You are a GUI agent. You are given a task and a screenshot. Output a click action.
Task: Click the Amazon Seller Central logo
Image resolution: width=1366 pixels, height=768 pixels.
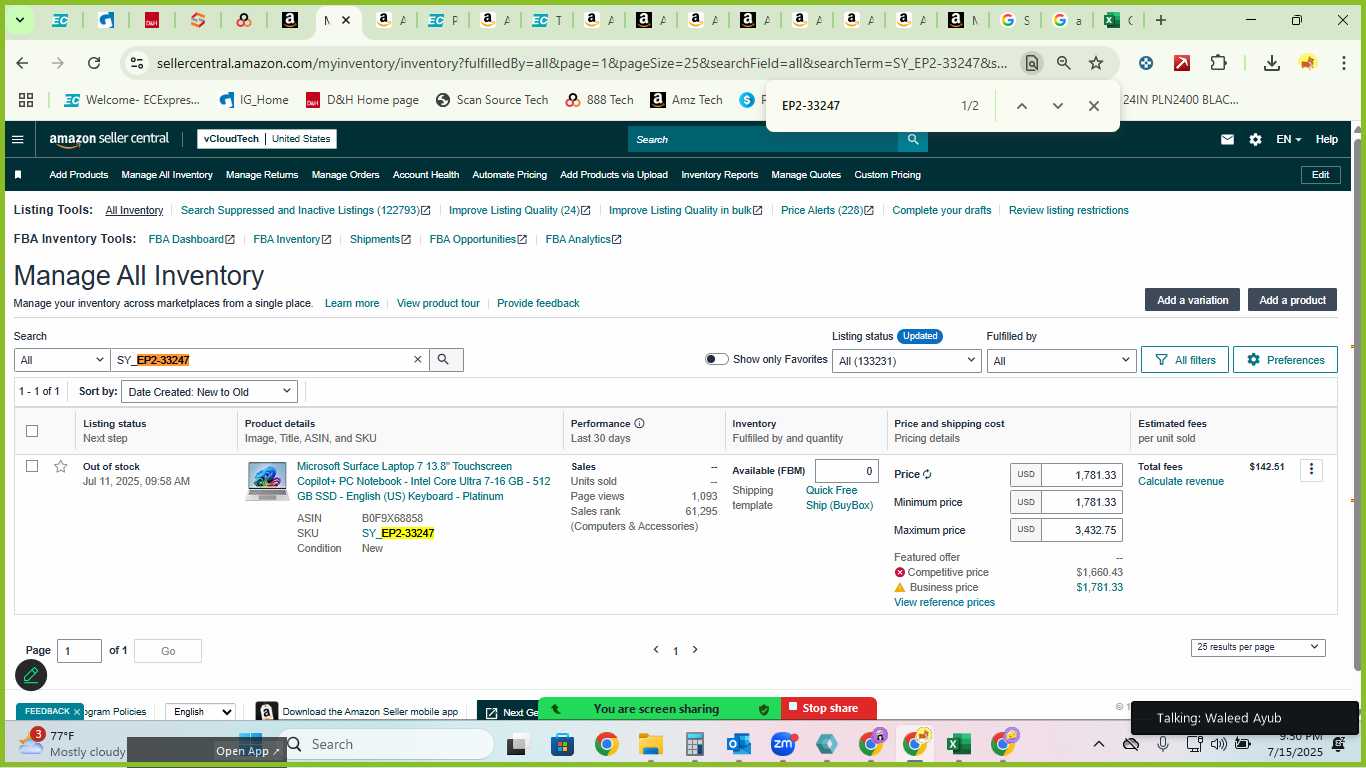(x=109, y=139)
